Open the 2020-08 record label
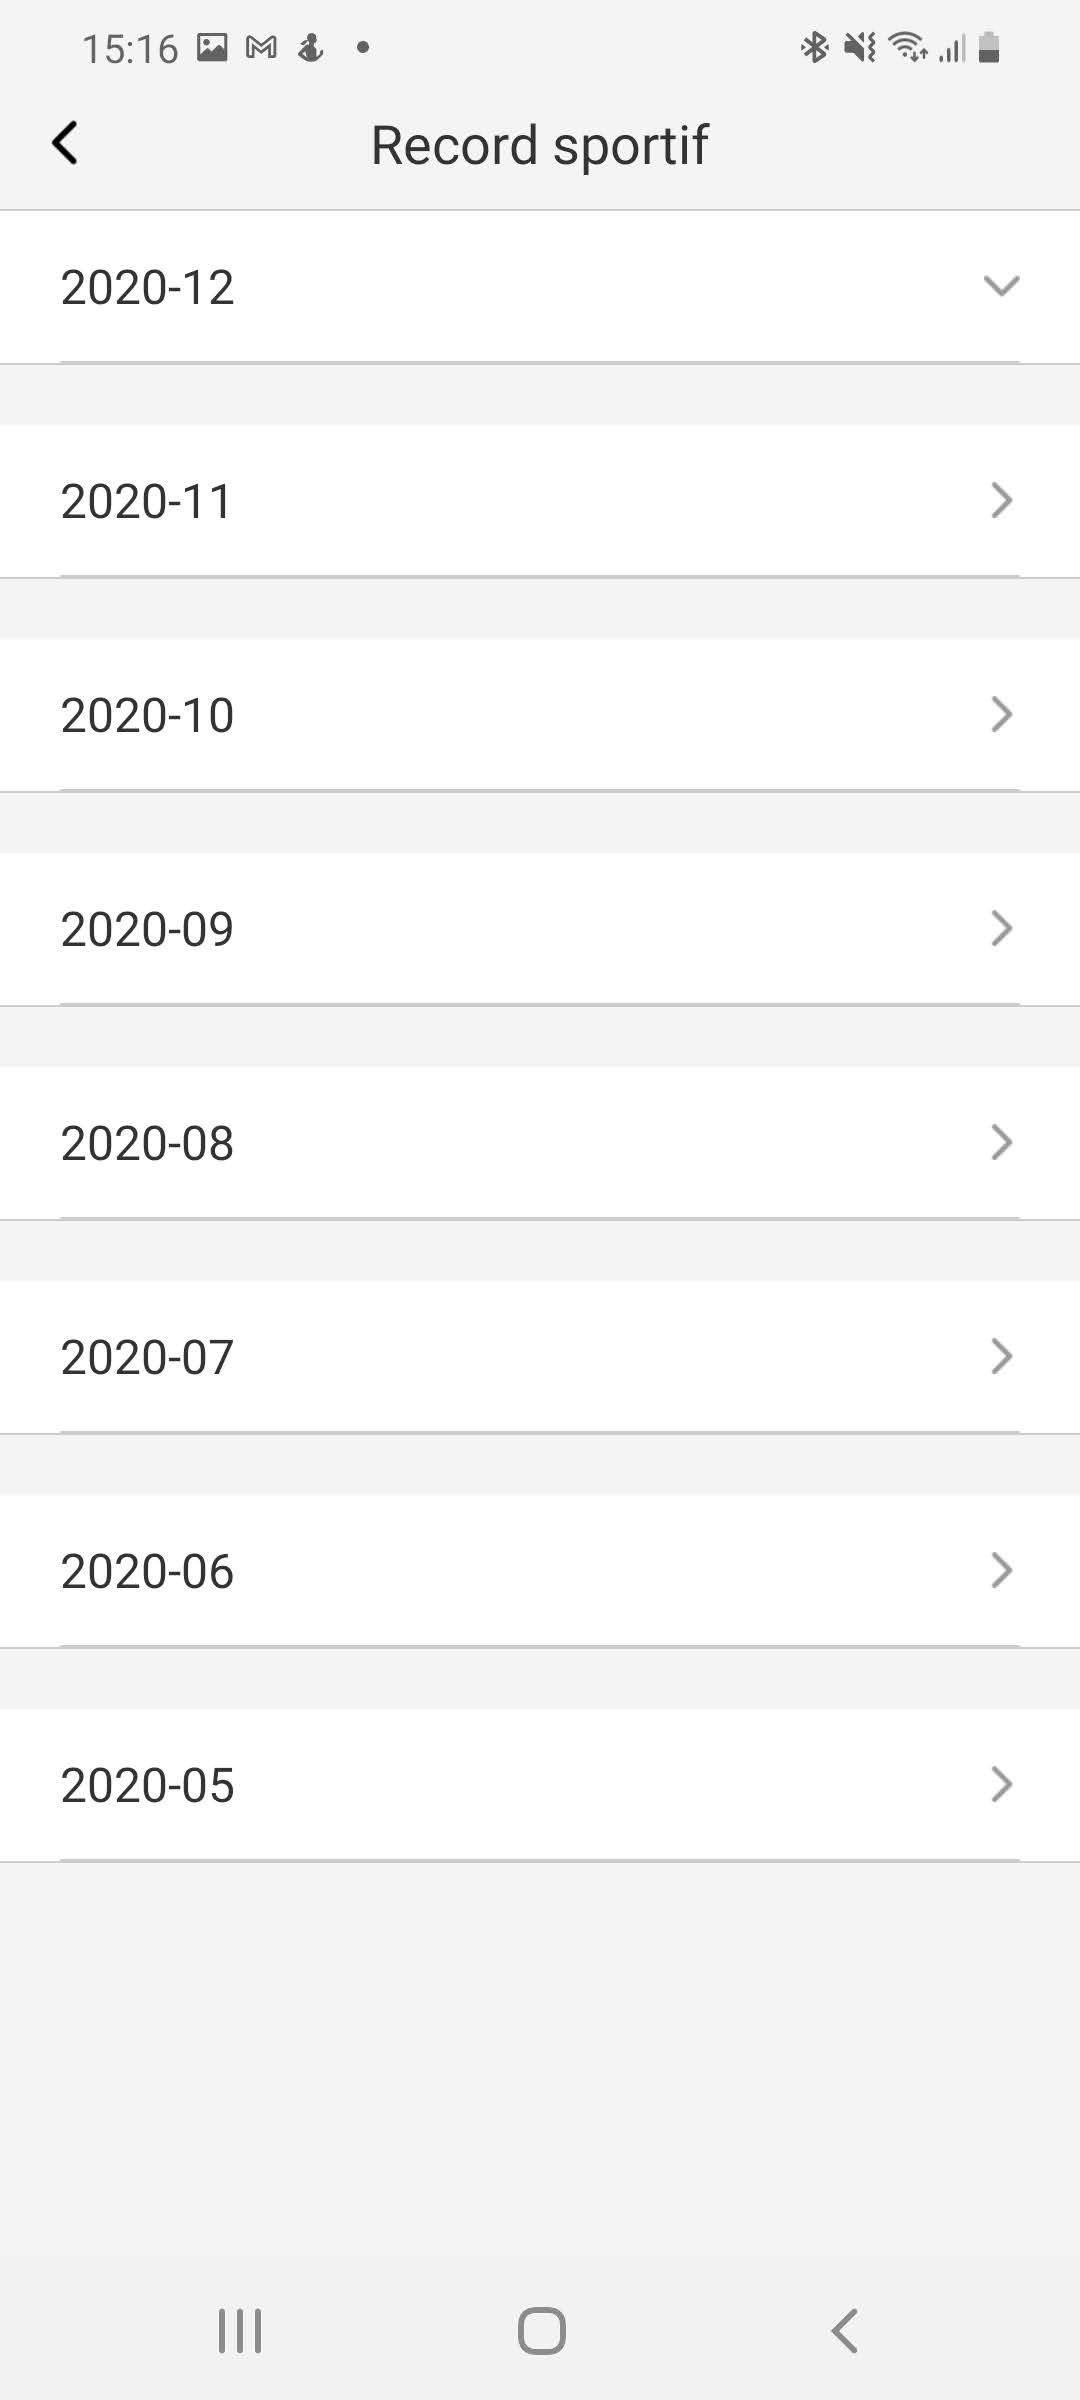This screenshot has width=1080, height=2400. 148,1144
